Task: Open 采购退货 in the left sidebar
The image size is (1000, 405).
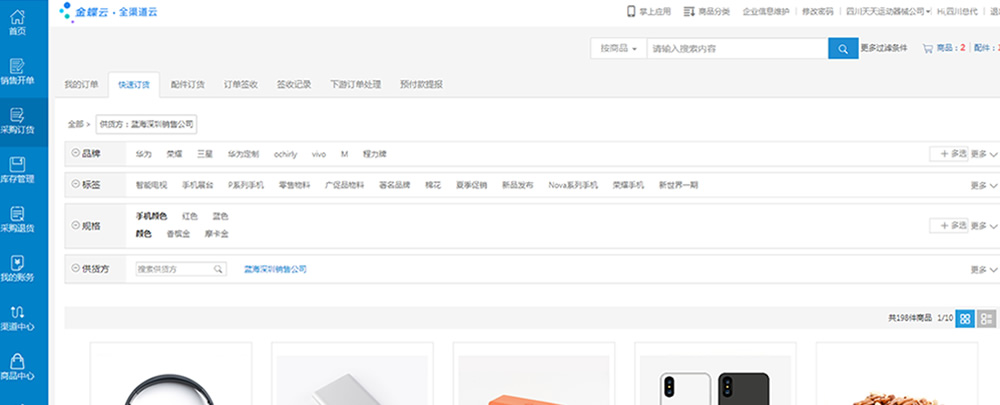Action: coord(18,219)
